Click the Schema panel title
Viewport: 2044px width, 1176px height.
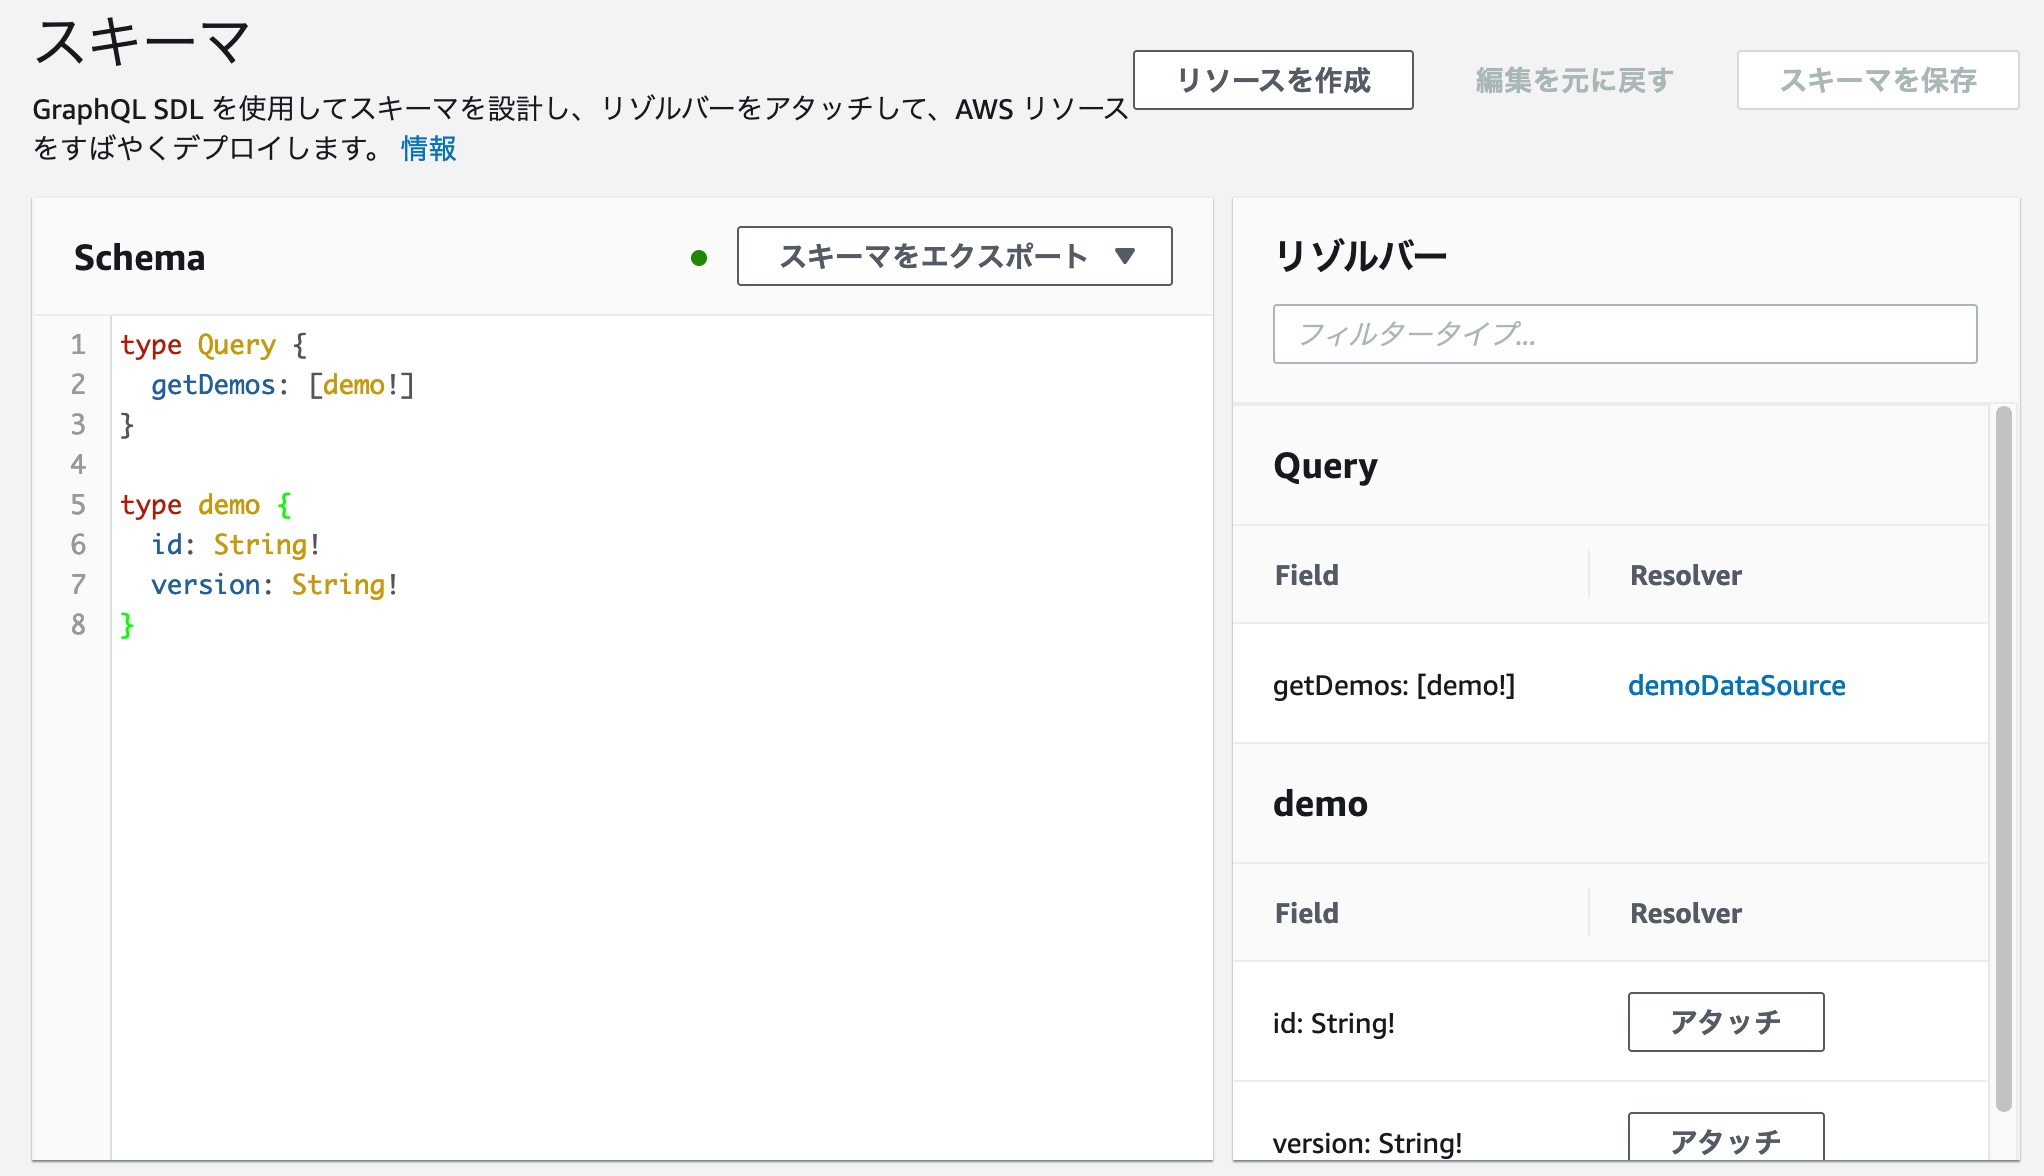point(139,257)
